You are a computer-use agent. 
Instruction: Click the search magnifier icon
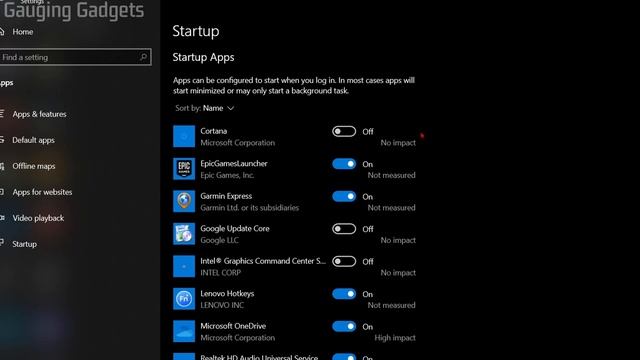coord(143,57)
